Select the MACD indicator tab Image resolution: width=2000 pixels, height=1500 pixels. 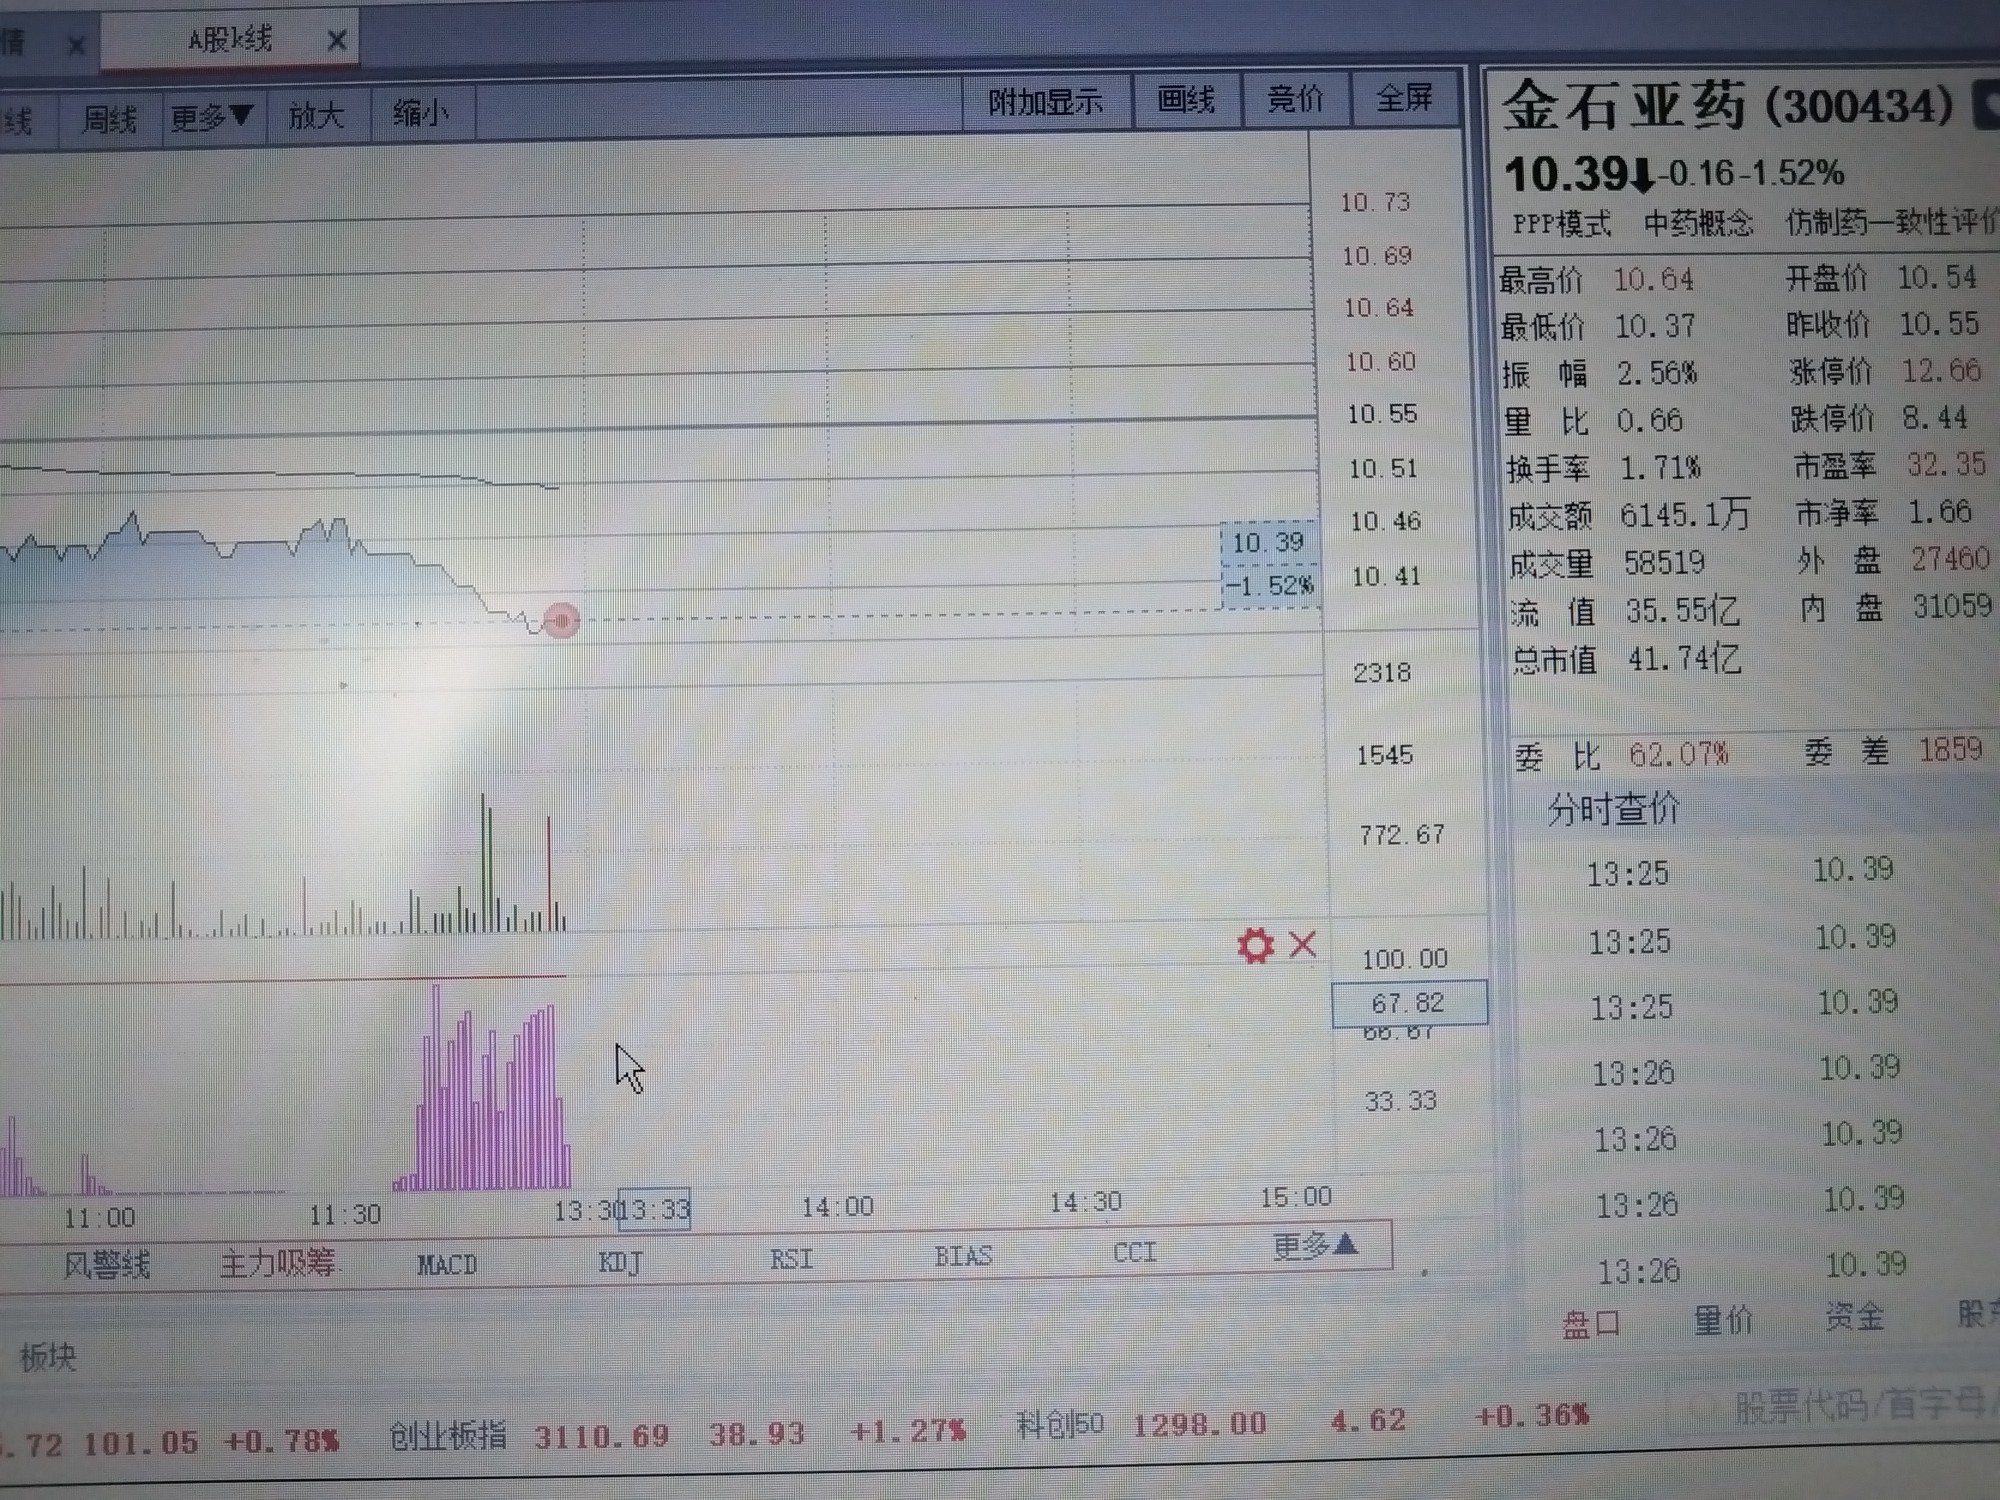[446, 1265]
